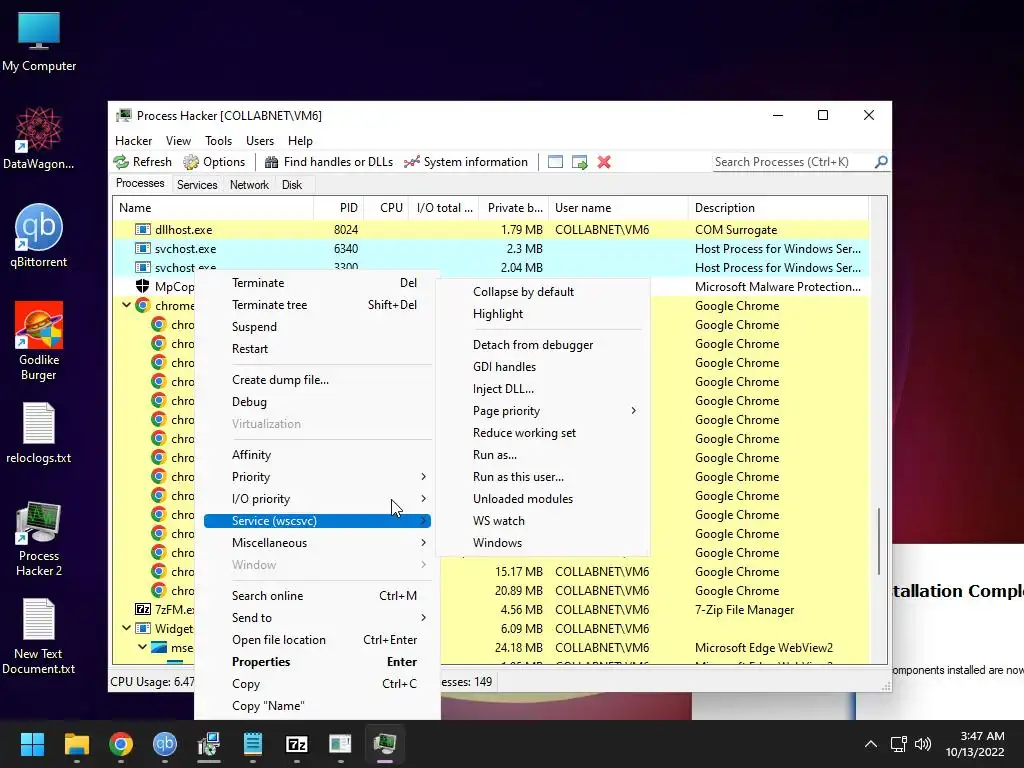Collapse the chrome process tree
Screen dimensions: 1024x768
tap(127, 305)
